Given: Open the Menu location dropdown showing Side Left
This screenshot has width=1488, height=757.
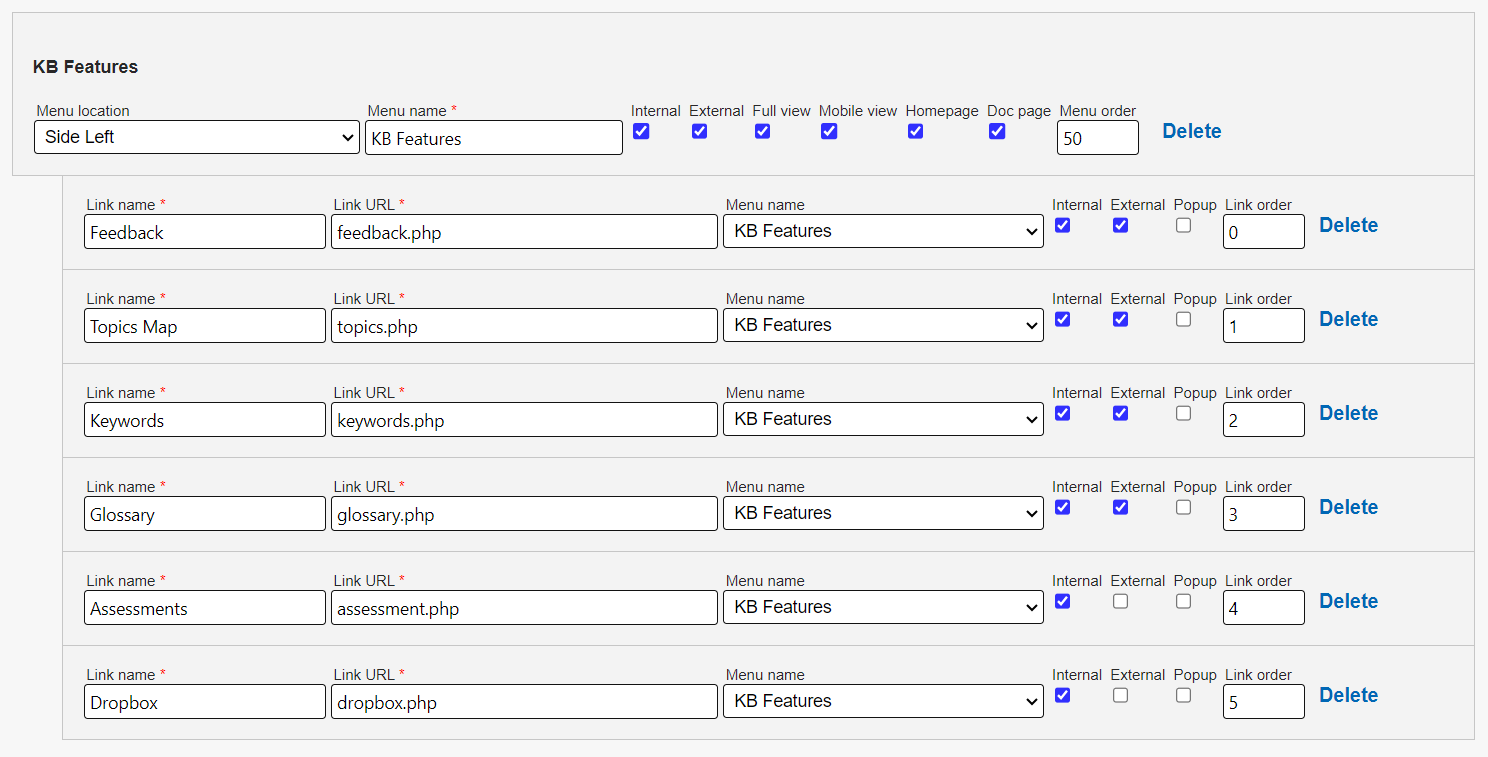Looking at the screenshot, I should click(x=197, y=137).
